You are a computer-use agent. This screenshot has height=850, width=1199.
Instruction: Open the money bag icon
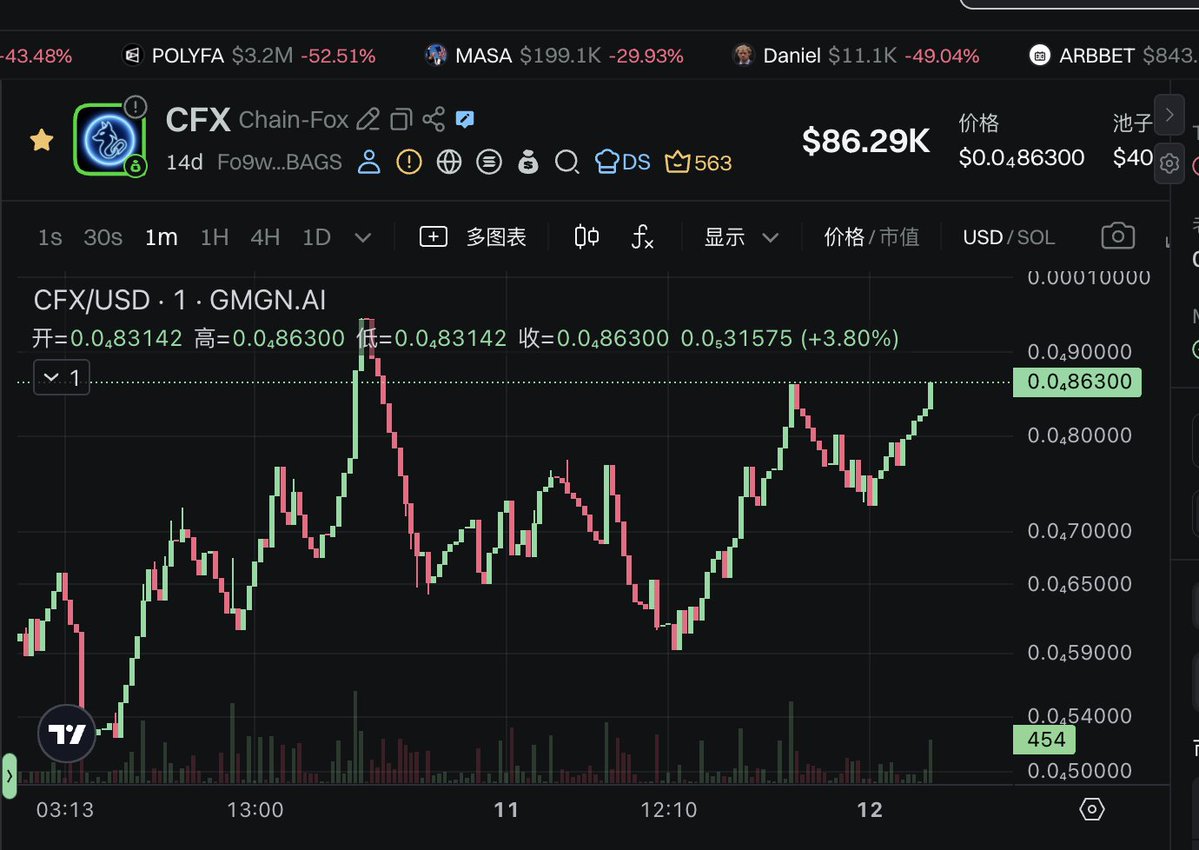pos(528,162)
